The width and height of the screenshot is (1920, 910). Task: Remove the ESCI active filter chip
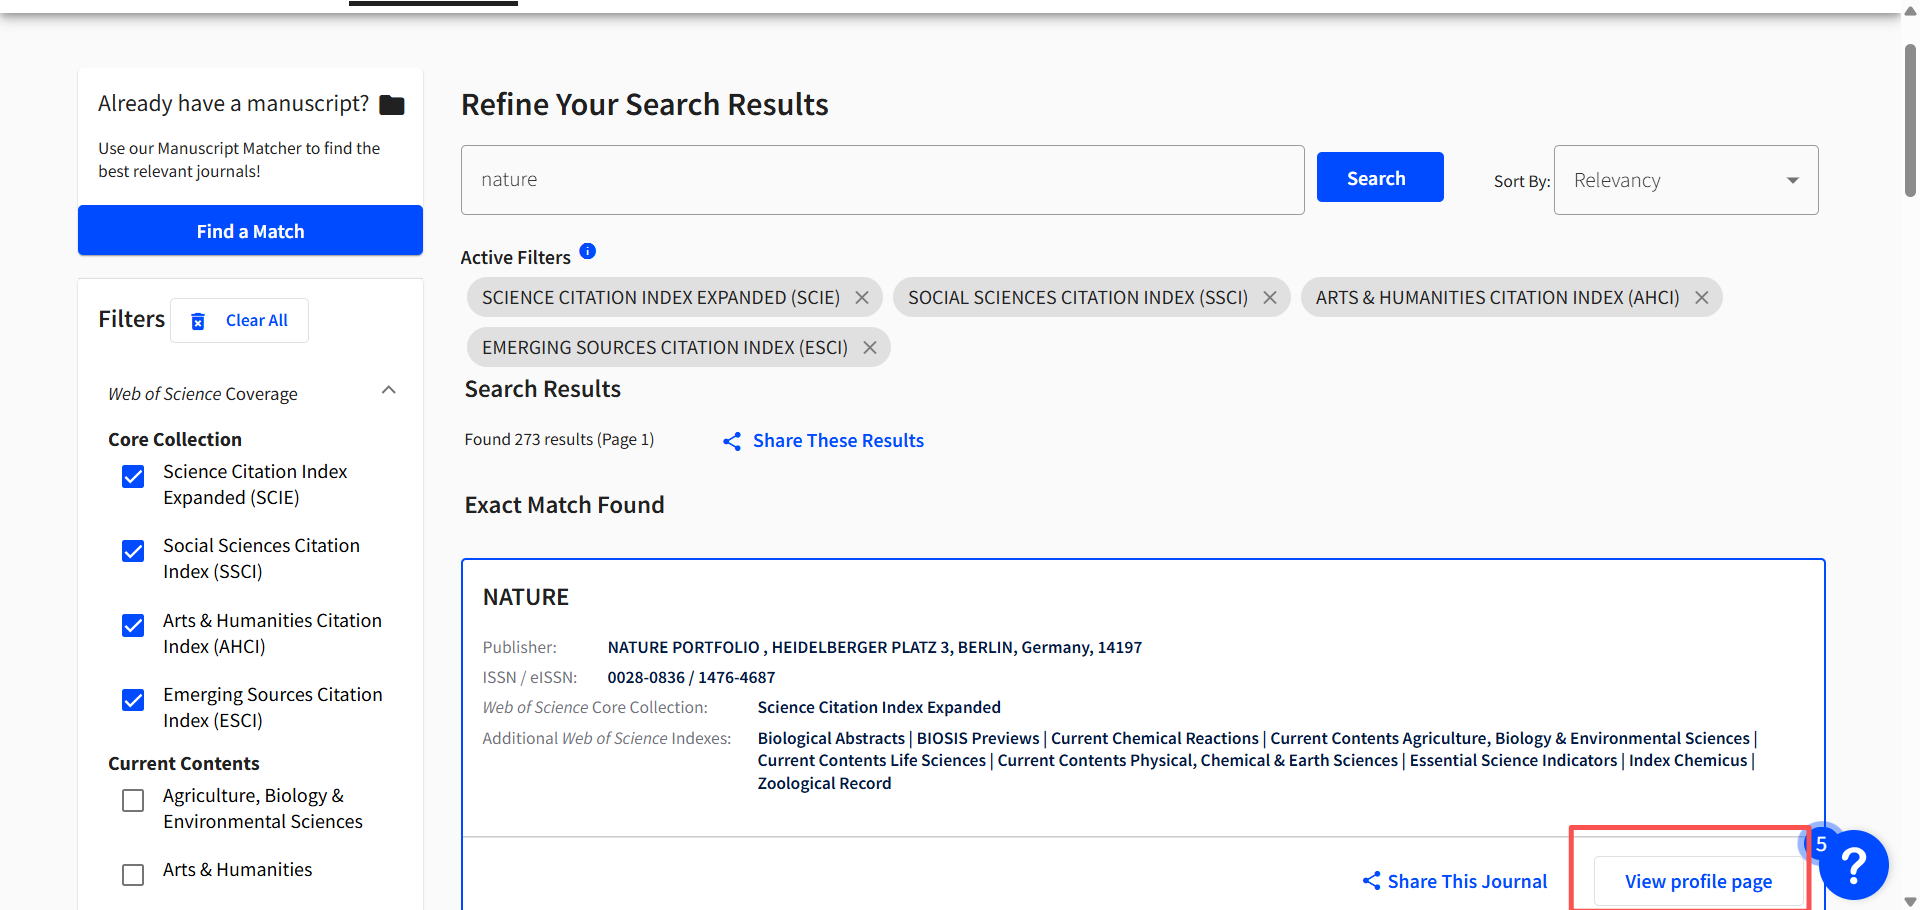[870, 348]
